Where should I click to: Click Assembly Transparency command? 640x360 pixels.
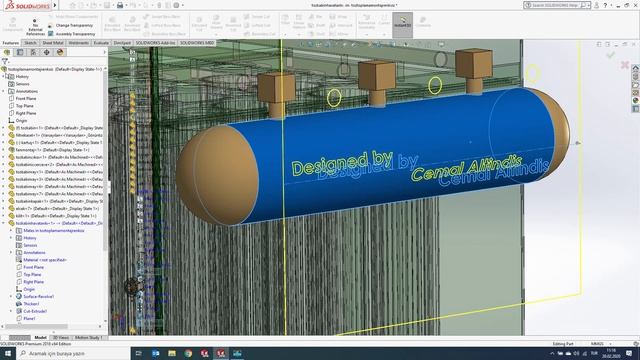click(71, 34)
